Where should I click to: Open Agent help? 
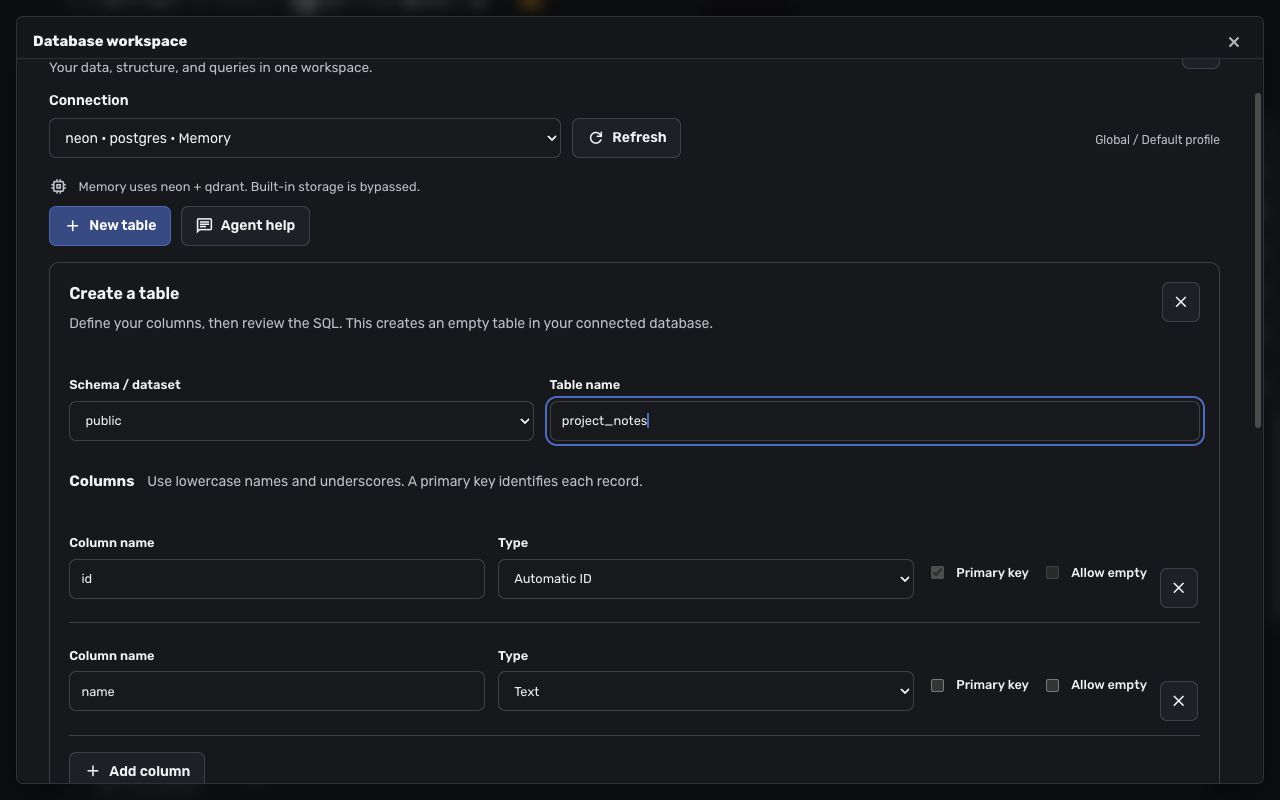tap(245, 226)
